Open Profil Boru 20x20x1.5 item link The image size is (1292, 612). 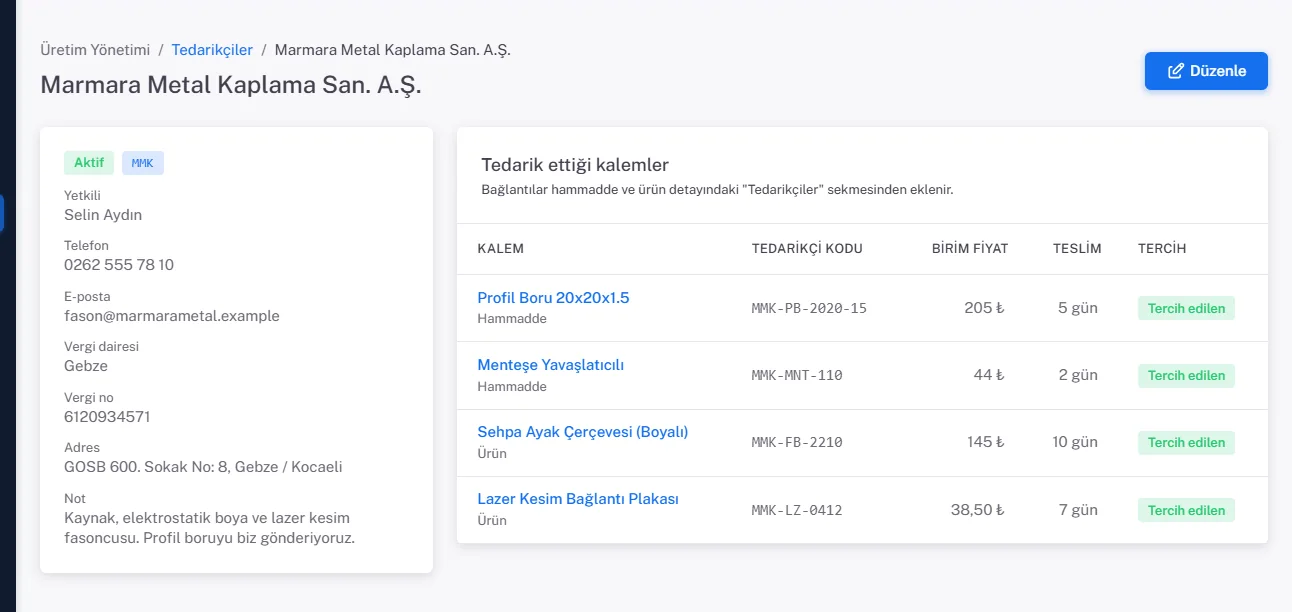[553, 297]
